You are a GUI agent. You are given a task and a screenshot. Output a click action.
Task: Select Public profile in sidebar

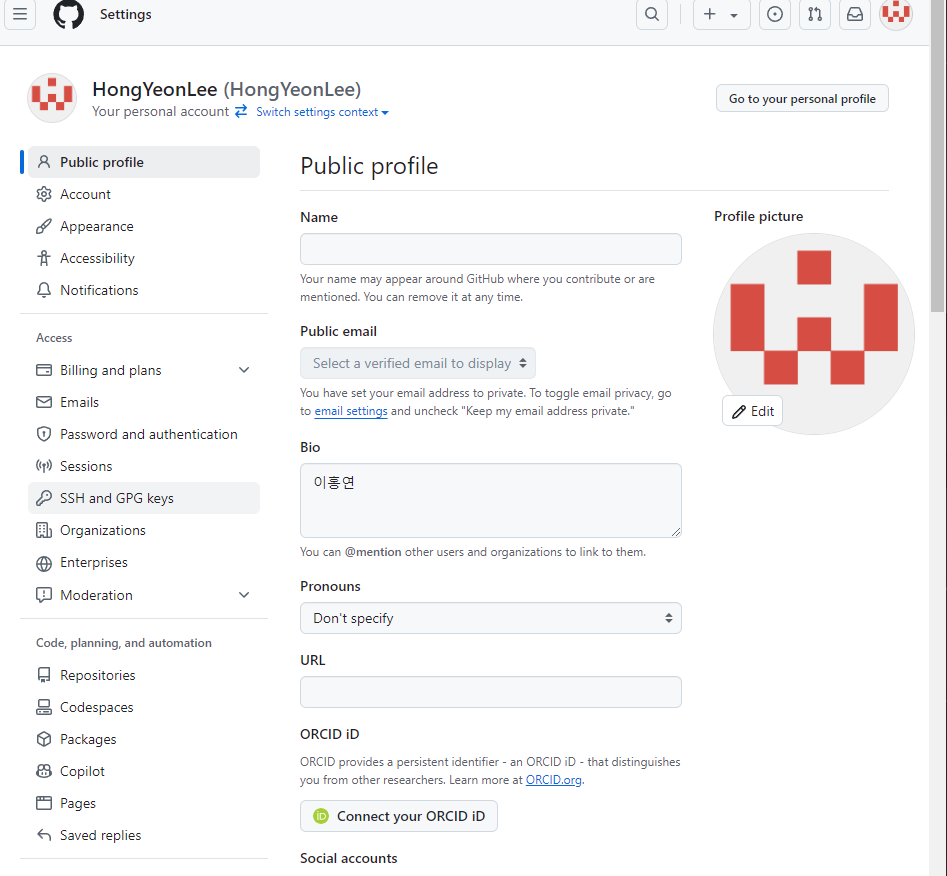pos(144,162)
